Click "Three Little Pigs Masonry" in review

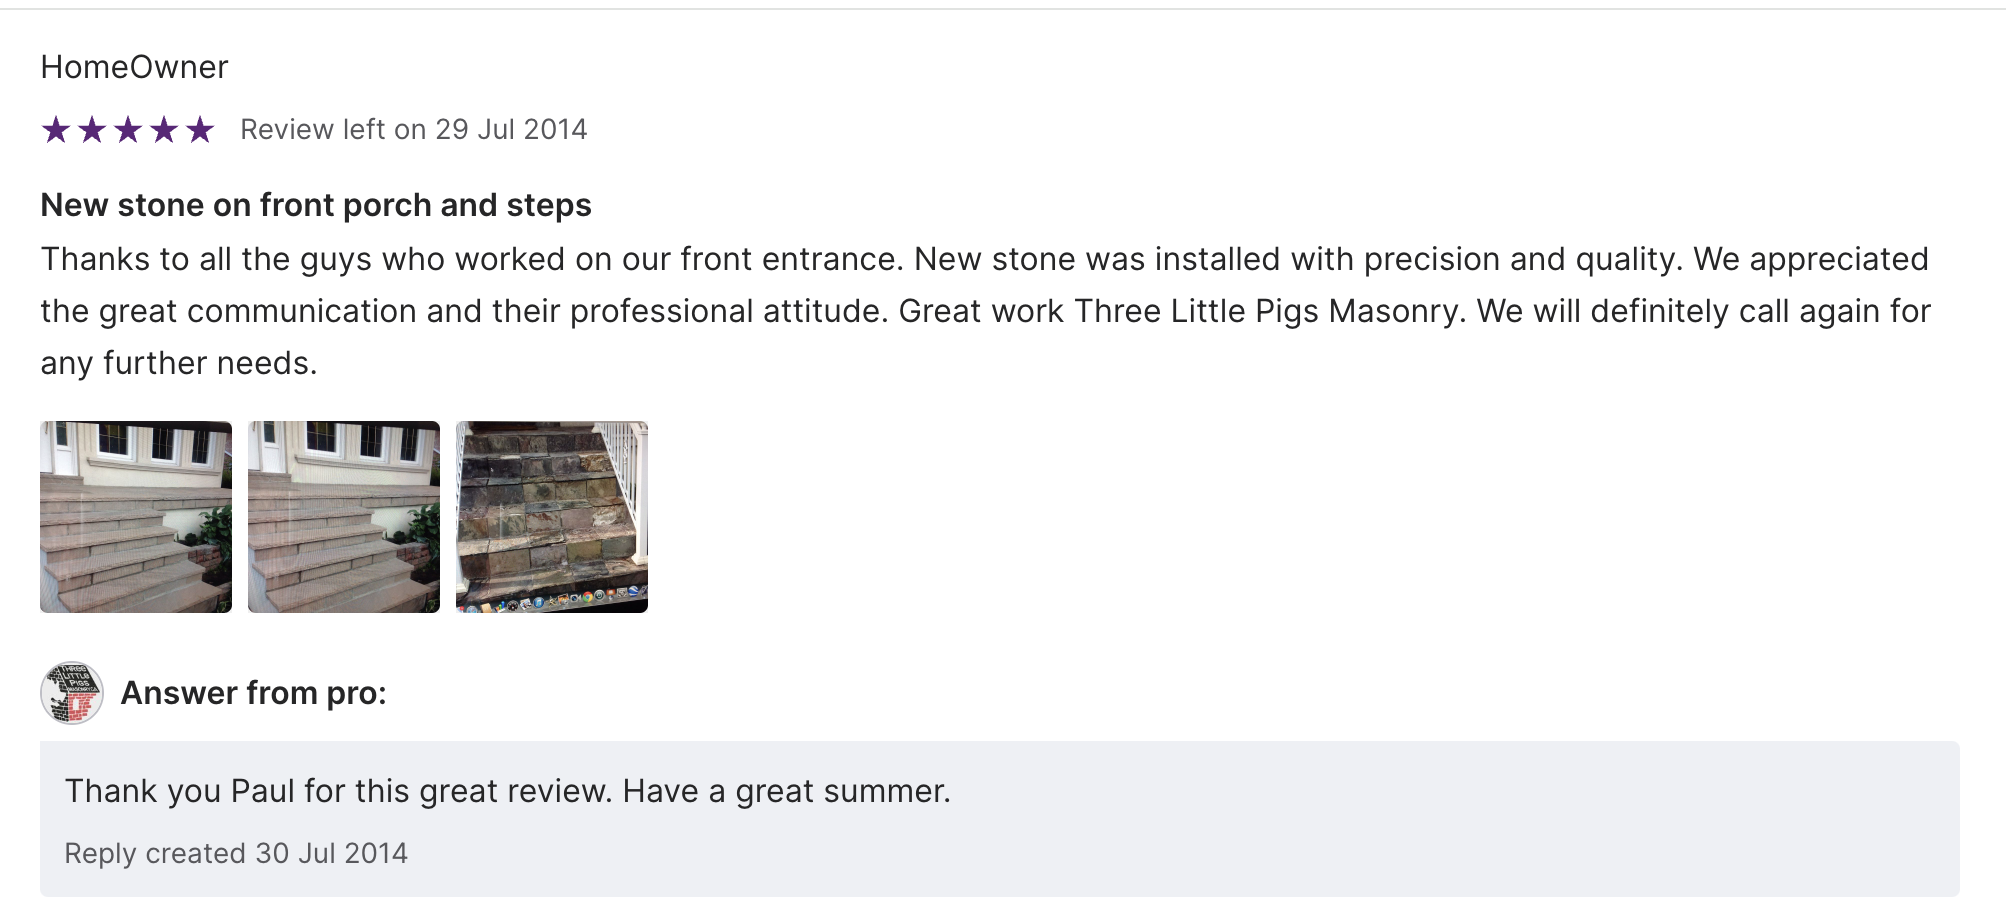tap(1269, 311)
